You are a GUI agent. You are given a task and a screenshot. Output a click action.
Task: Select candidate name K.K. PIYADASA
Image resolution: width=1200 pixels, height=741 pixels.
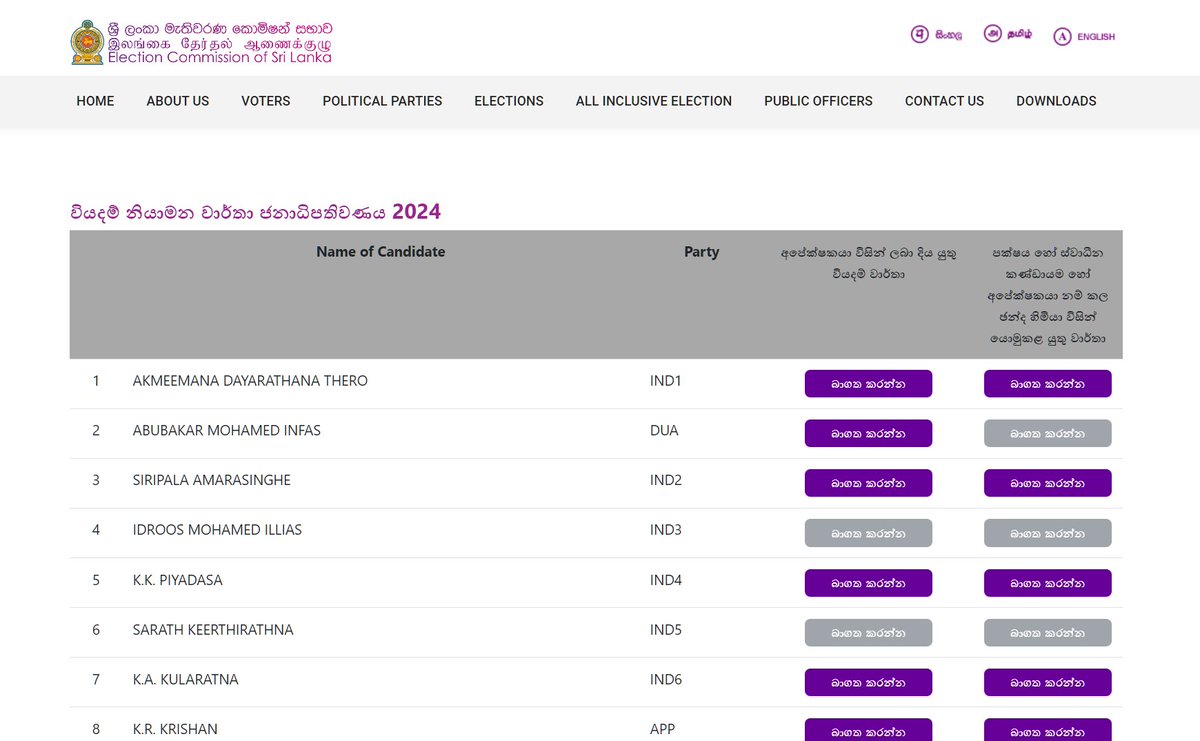tap(178, 580)
